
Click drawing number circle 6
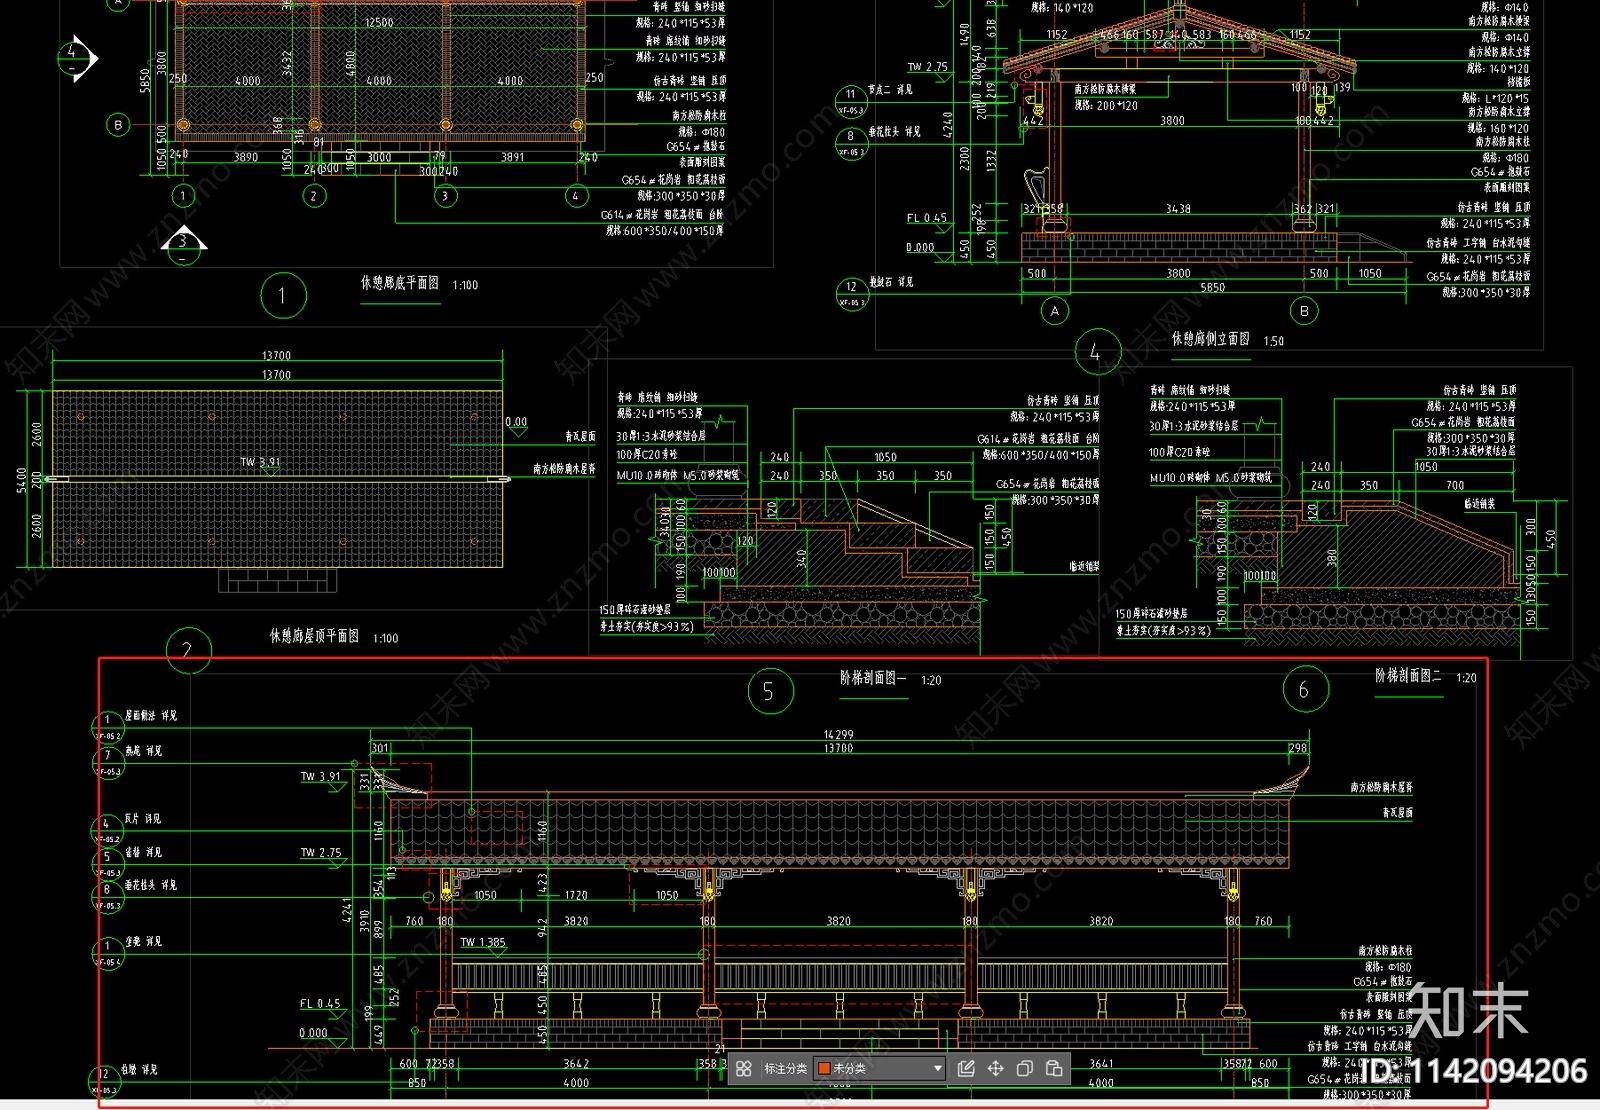click(1305, 689)
